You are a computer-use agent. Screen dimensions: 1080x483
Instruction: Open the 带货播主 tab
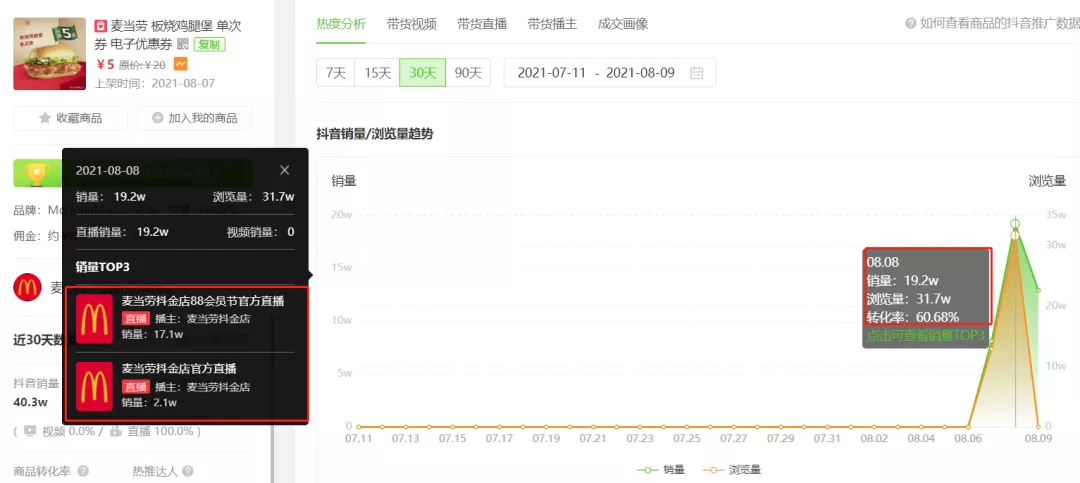[x=552, y=23]
